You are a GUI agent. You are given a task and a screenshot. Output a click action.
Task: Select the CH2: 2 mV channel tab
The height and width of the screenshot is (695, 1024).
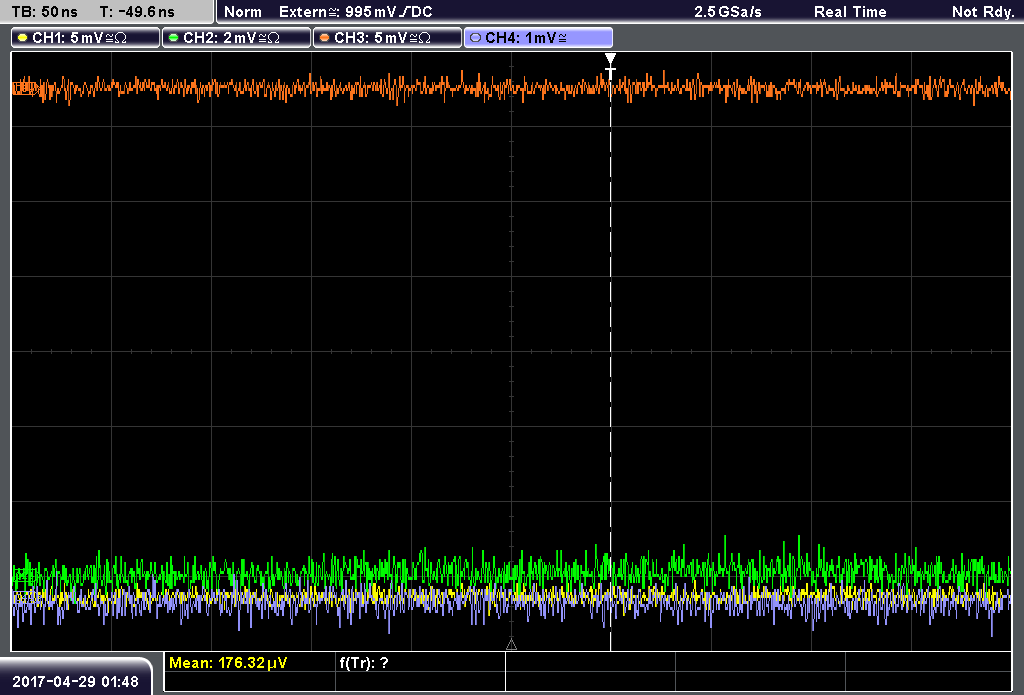coord(236,38)
